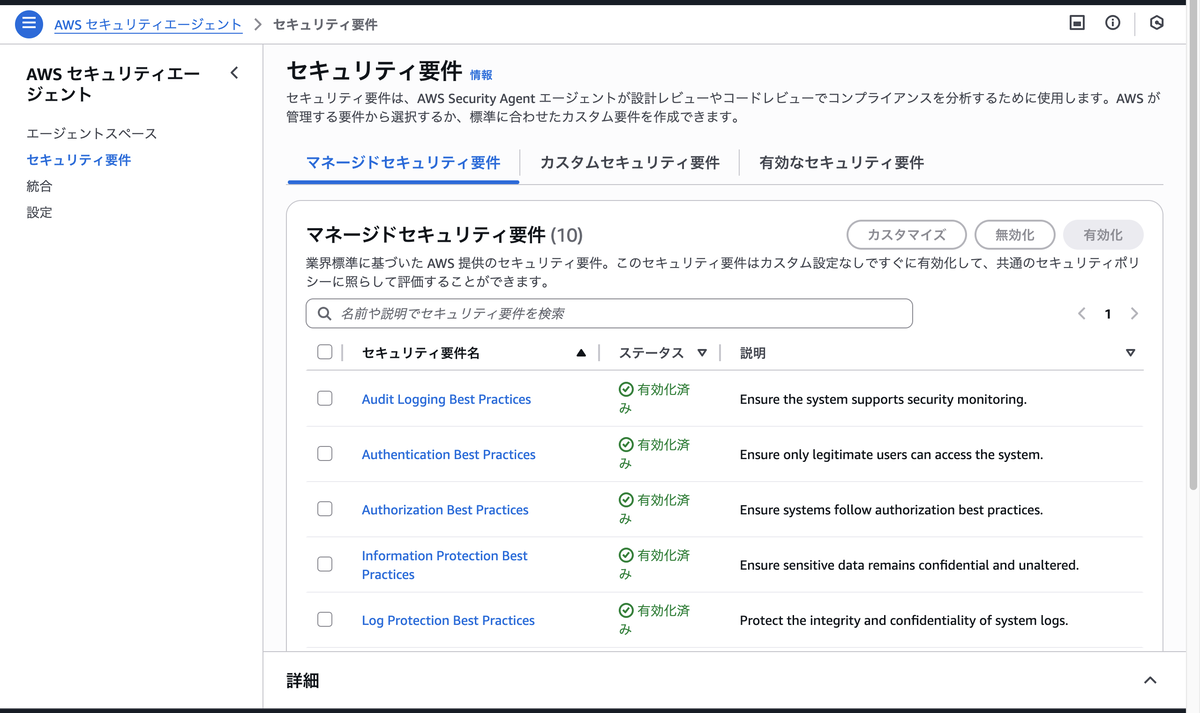Go to previous page arrow
The height and width of the screenshot is (713, 1200).
click(1081, 313)
